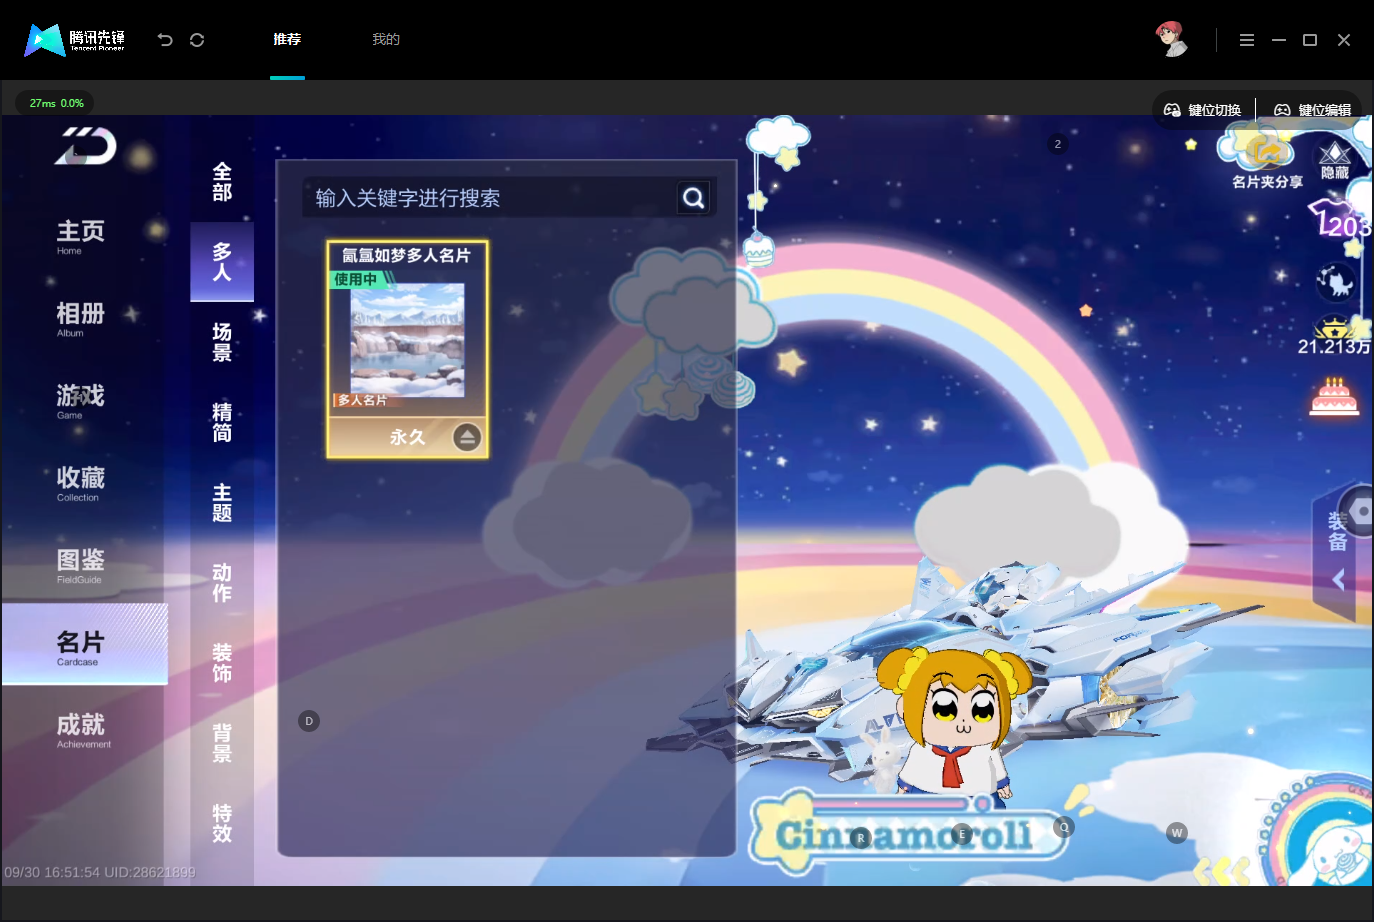Open 图鉴 FieldGuide in sidebar
This screenshot has height=922, width=1374.
coord(81,565)
